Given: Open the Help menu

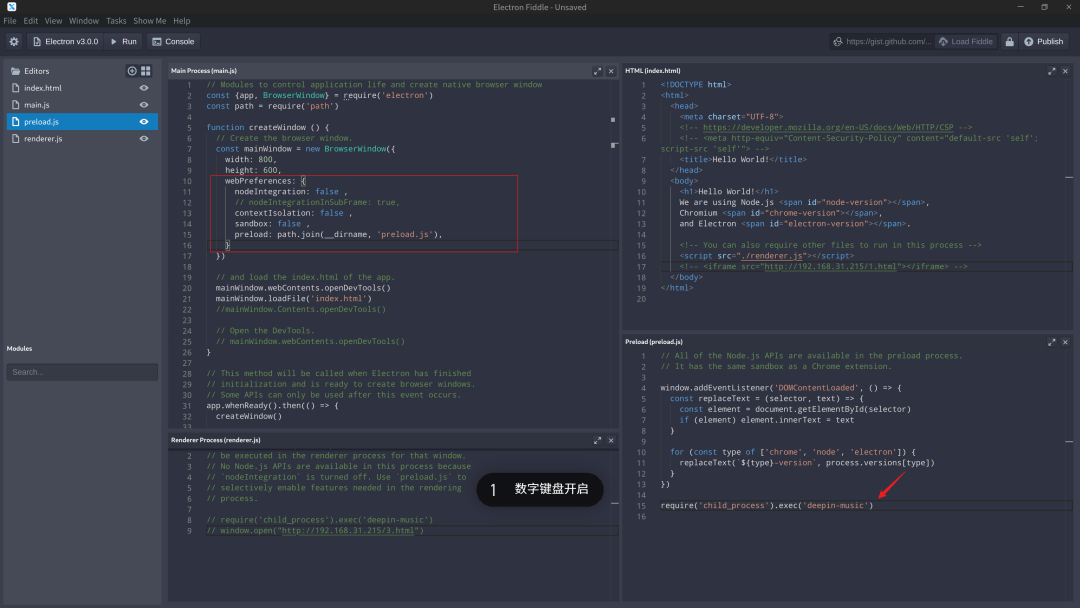Looking at the screenshot, I should (x=182, y=21).
